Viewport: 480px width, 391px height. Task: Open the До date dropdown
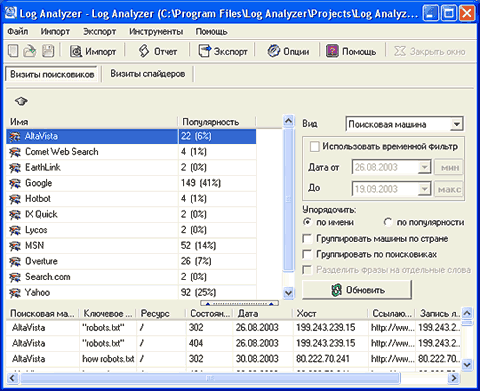pos(424,189)
